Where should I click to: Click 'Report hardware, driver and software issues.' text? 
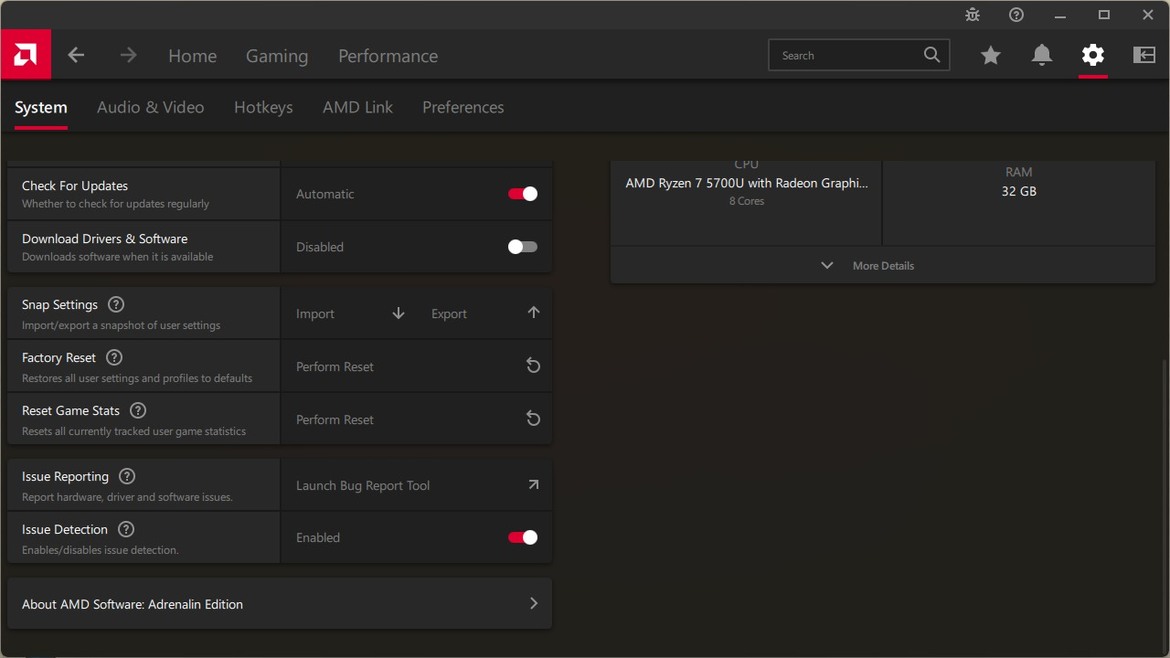127,497
